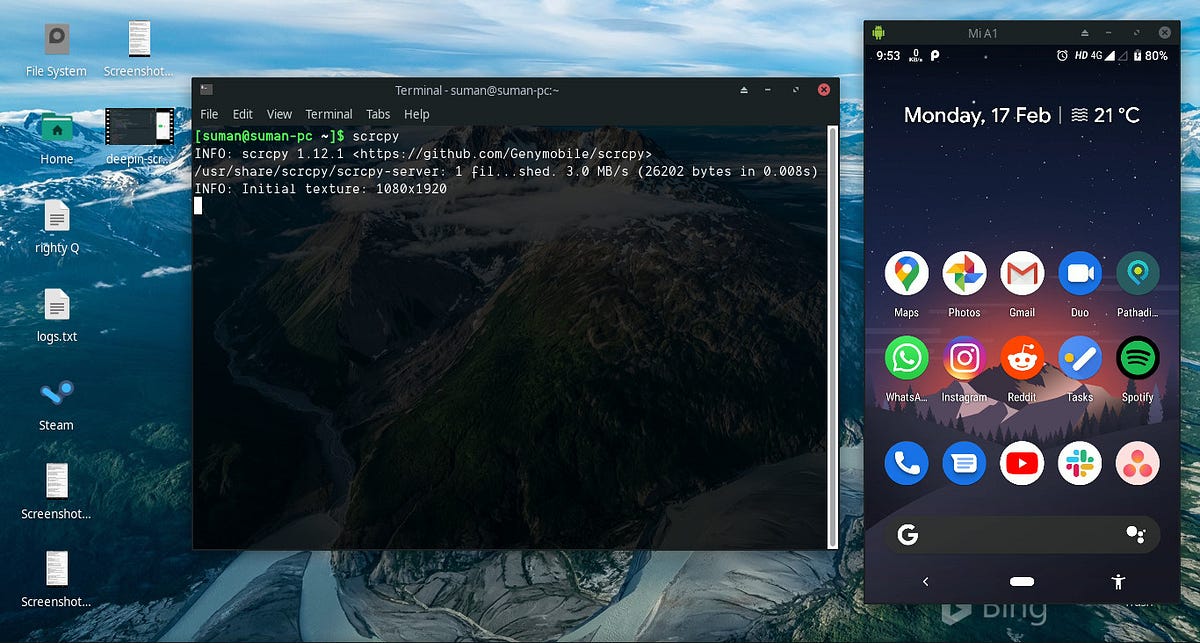This screenshot has width=1200, height=643.
Task: Open the Gmail app
Action: coord(1021,273)
